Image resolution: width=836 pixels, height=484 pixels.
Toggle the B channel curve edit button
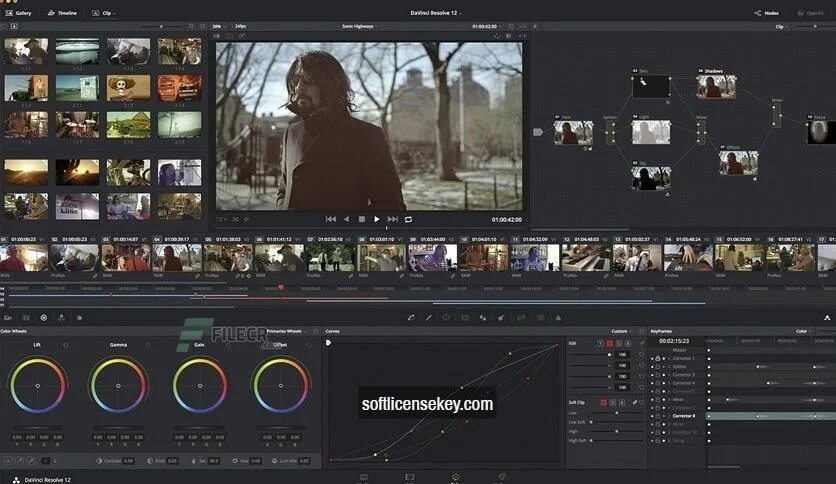coord(628,343)
